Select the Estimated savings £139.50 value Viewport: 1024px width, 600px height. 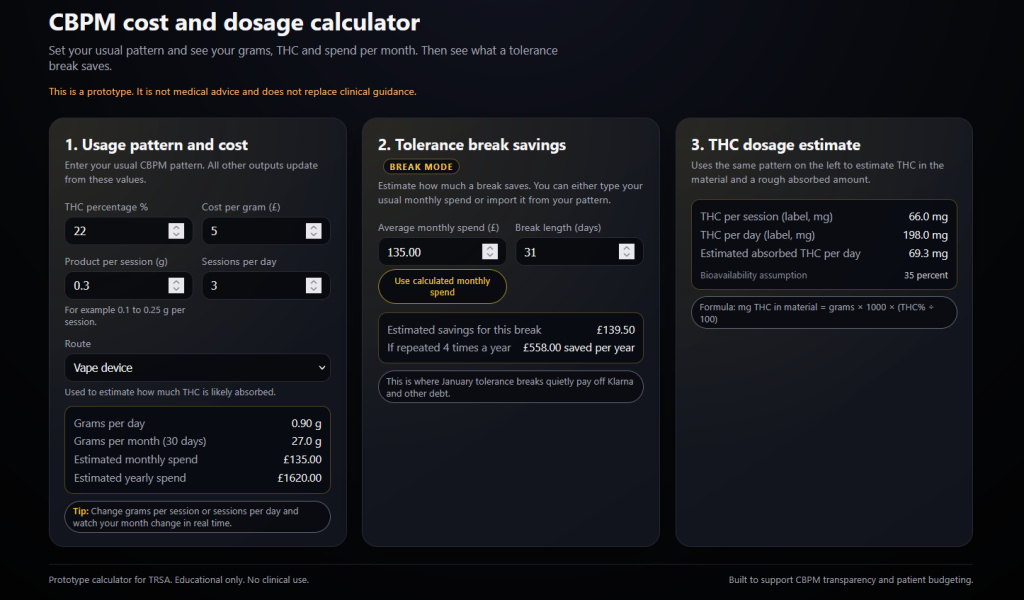point(615,330)
